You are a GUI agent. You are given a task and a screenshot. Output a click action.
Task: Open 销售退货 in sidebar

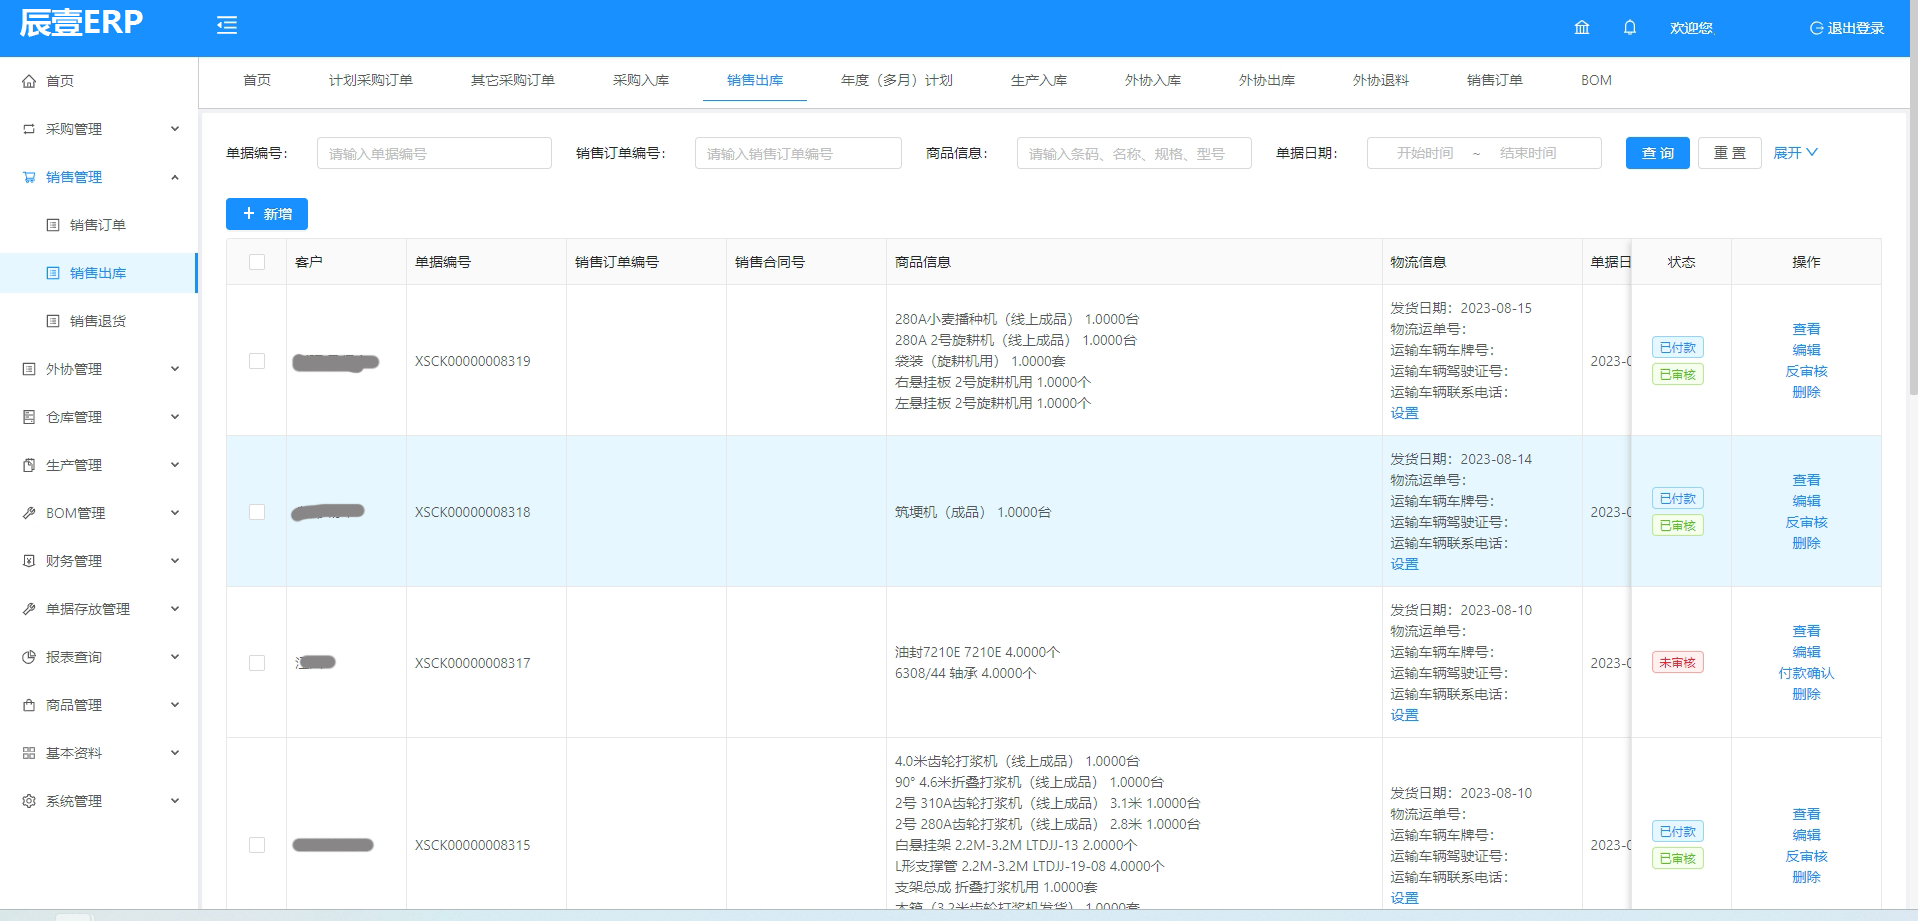(98, 321)
